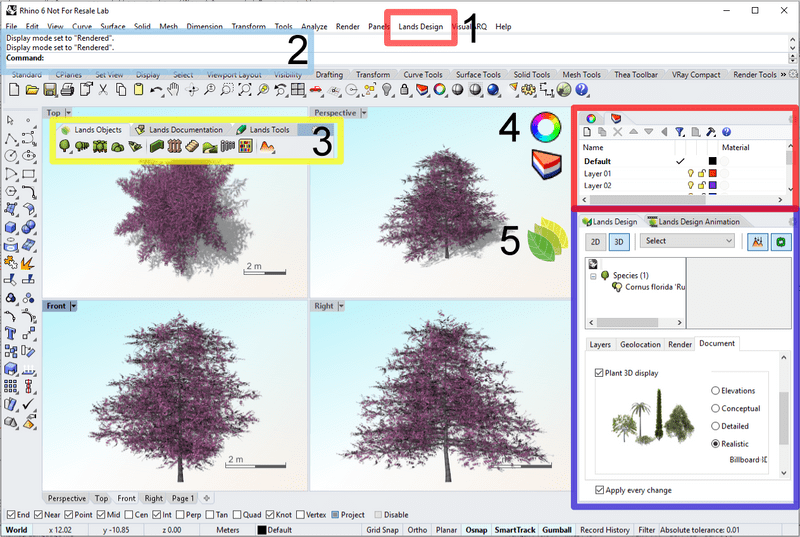Screen dimensions: 800x537
Task: Click the layer filter funnel icon
Action: click(679, 132)
